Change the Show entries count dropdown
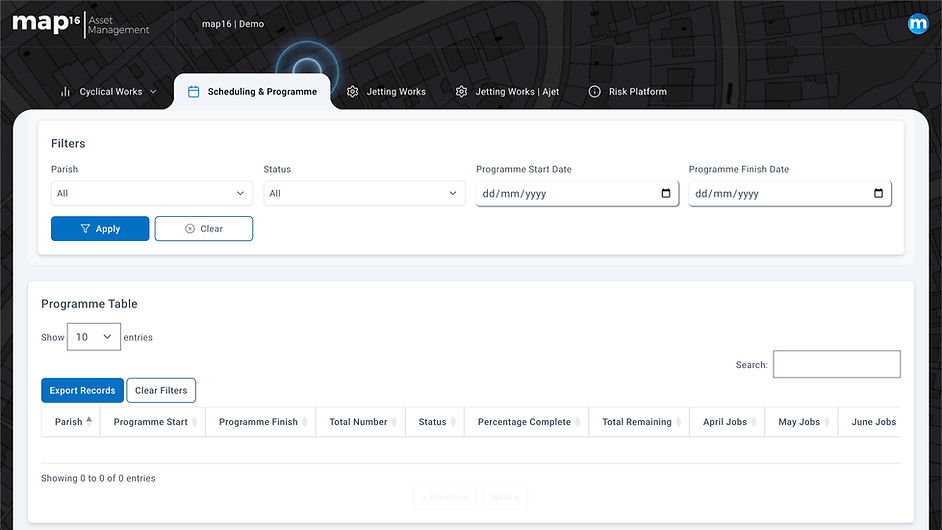The height and width of the screenshot is (530, 942). point(94,337)
